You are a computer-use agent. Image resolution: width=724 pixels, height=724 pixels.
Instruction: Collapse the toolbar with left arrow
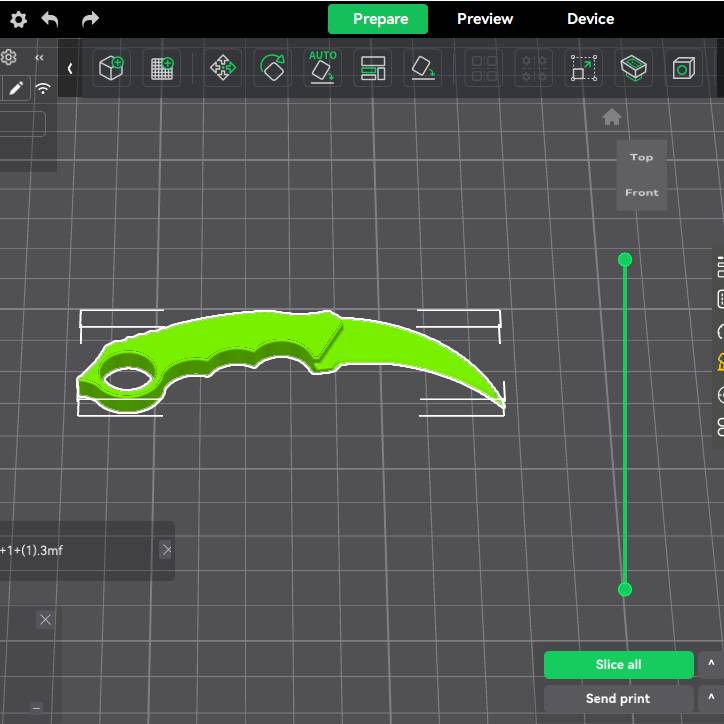click(70, 69)
